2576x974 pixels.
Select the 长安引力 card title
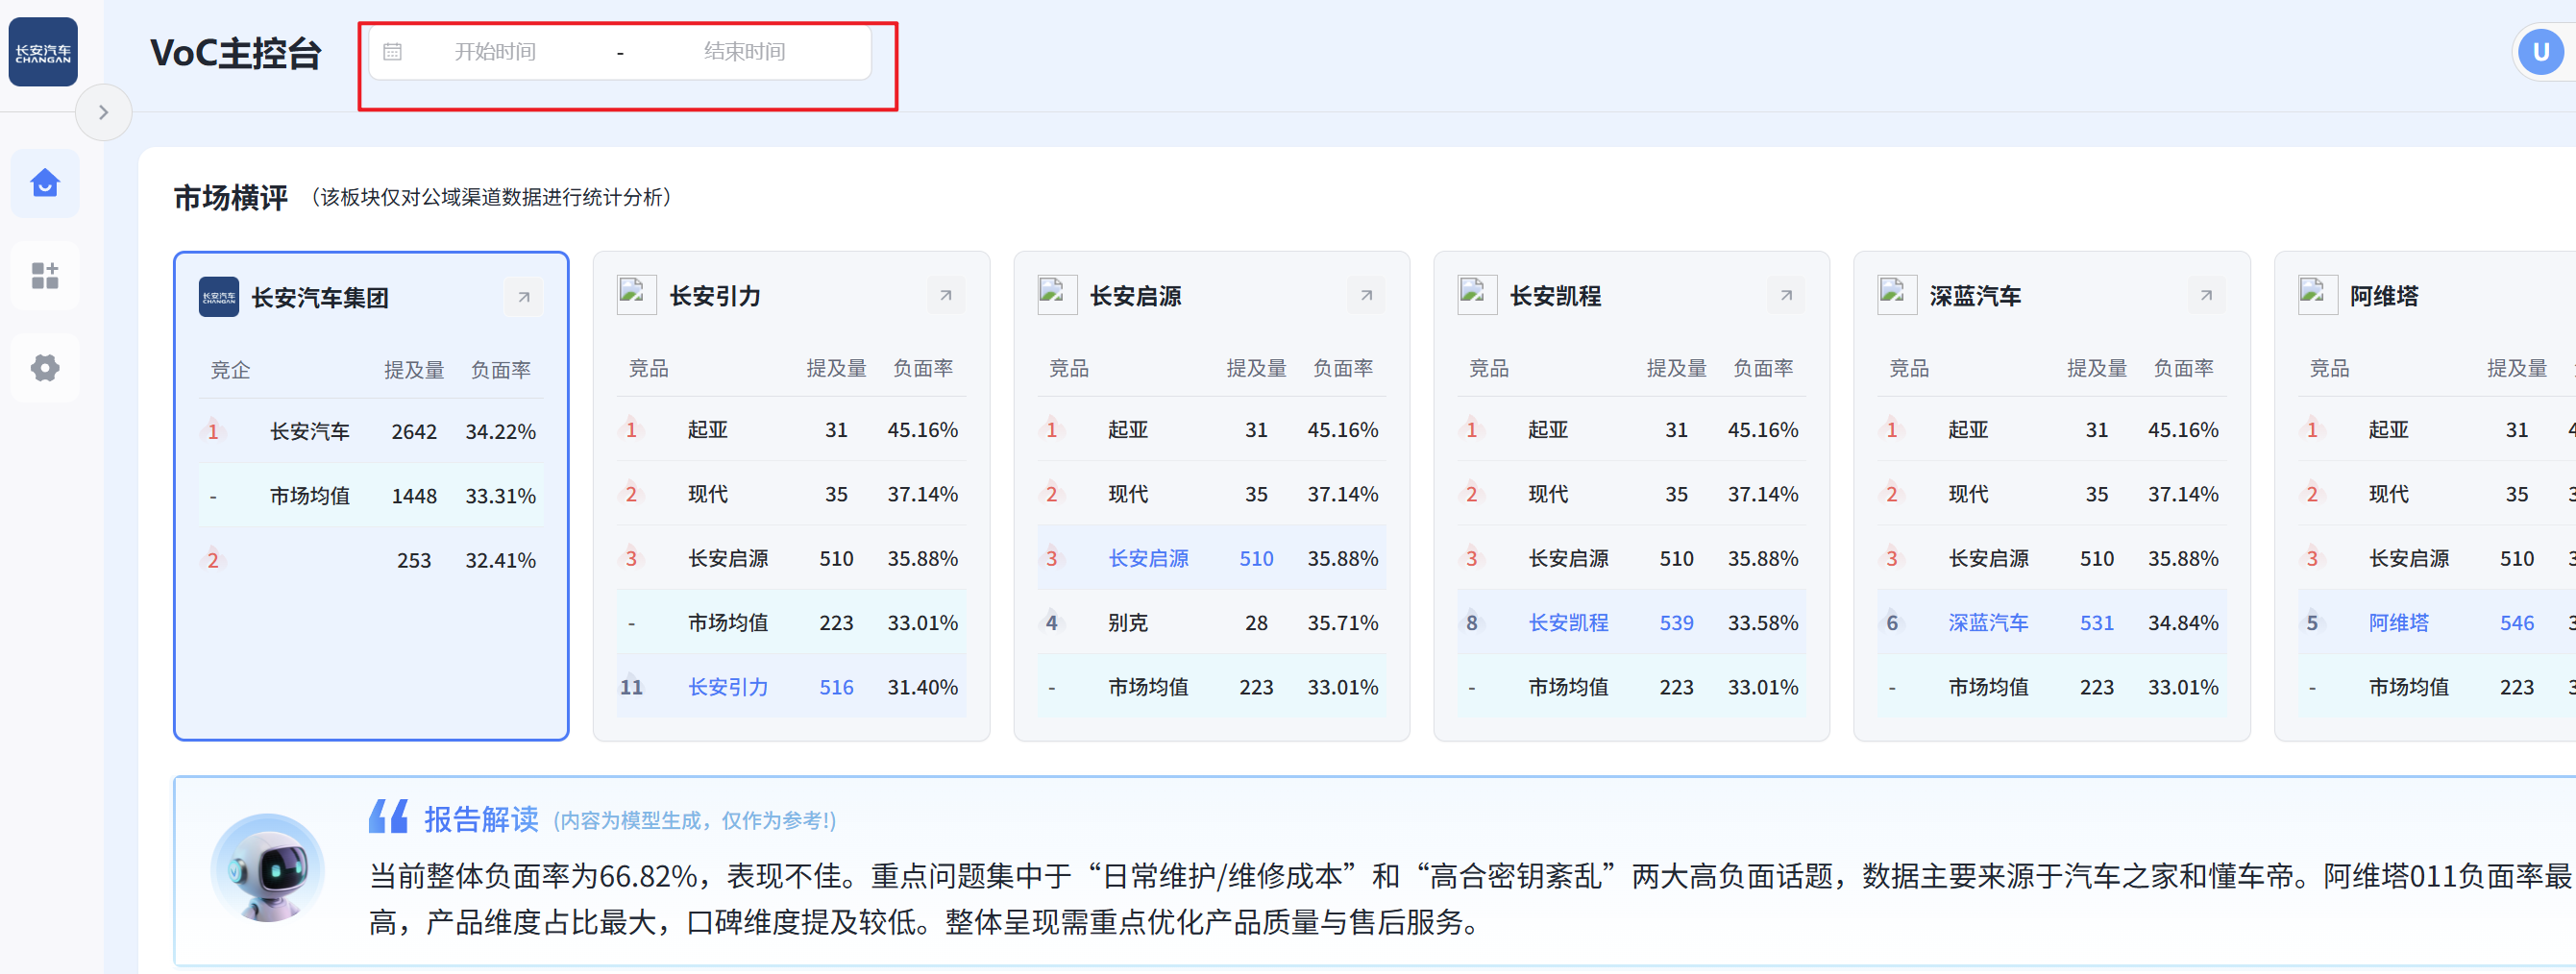click(x=715, y=296)
